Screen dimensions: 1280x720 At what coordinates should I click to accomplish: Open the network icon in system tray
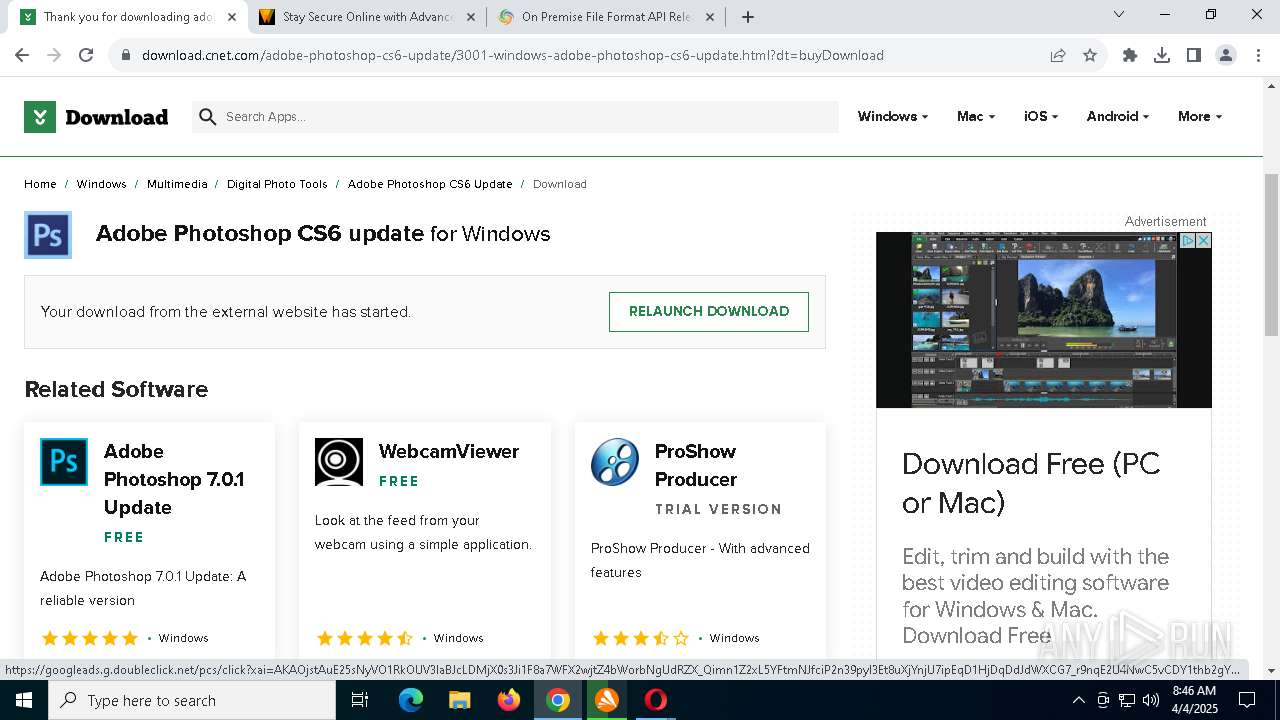click(x=1127, y=700)
